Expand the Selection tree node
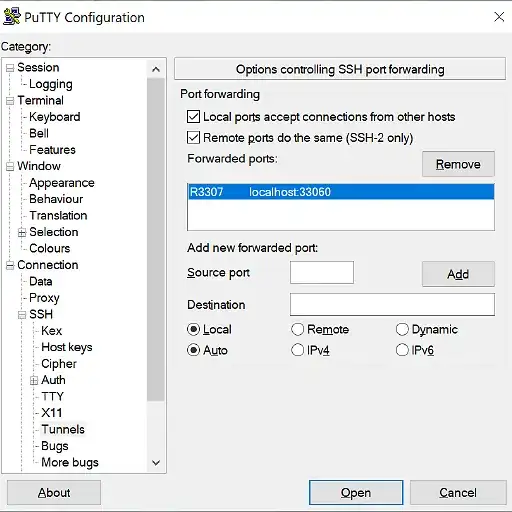 pos(22,232)
